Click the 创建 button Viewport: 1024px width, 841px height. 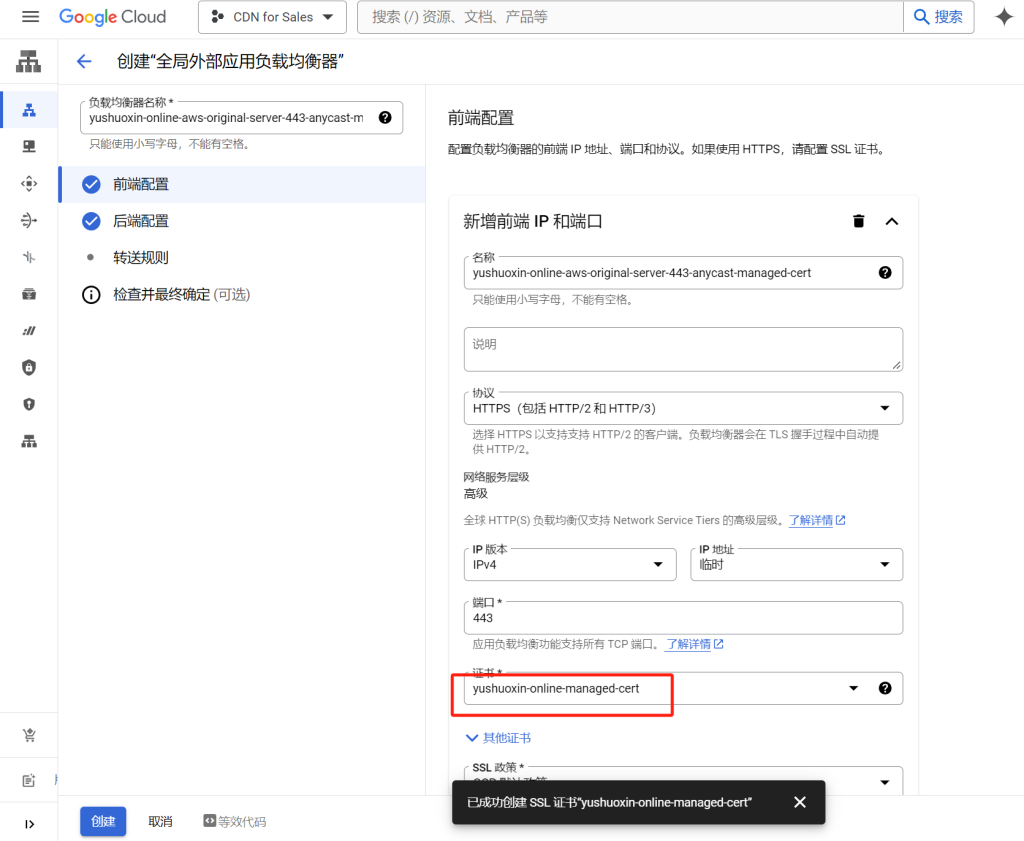coord(103,821)
